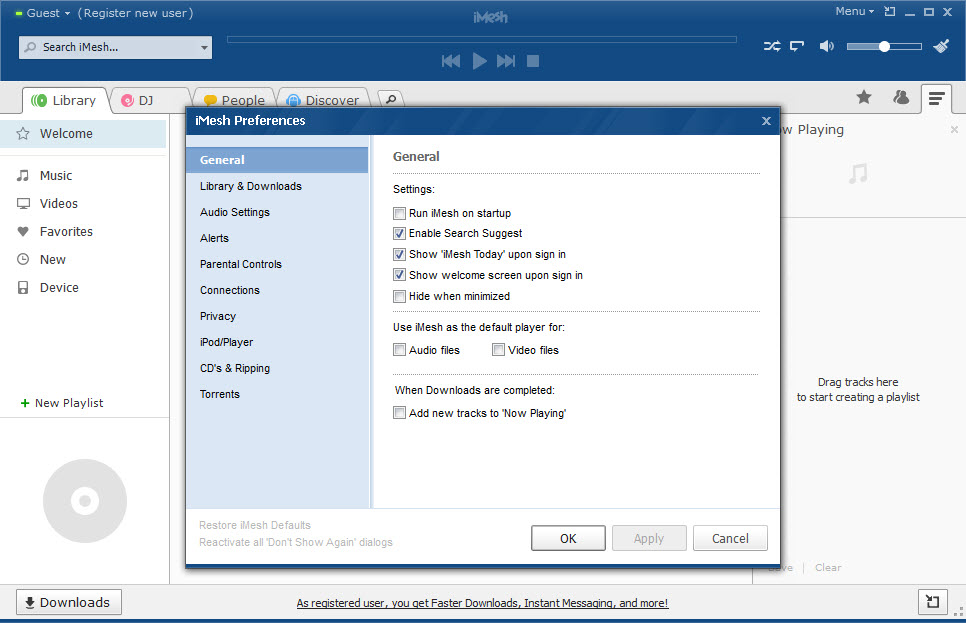Image resolution: width=966 pixels, height=623 pixels.
Task: Start playback with the play button
Action: pos(479,61)
